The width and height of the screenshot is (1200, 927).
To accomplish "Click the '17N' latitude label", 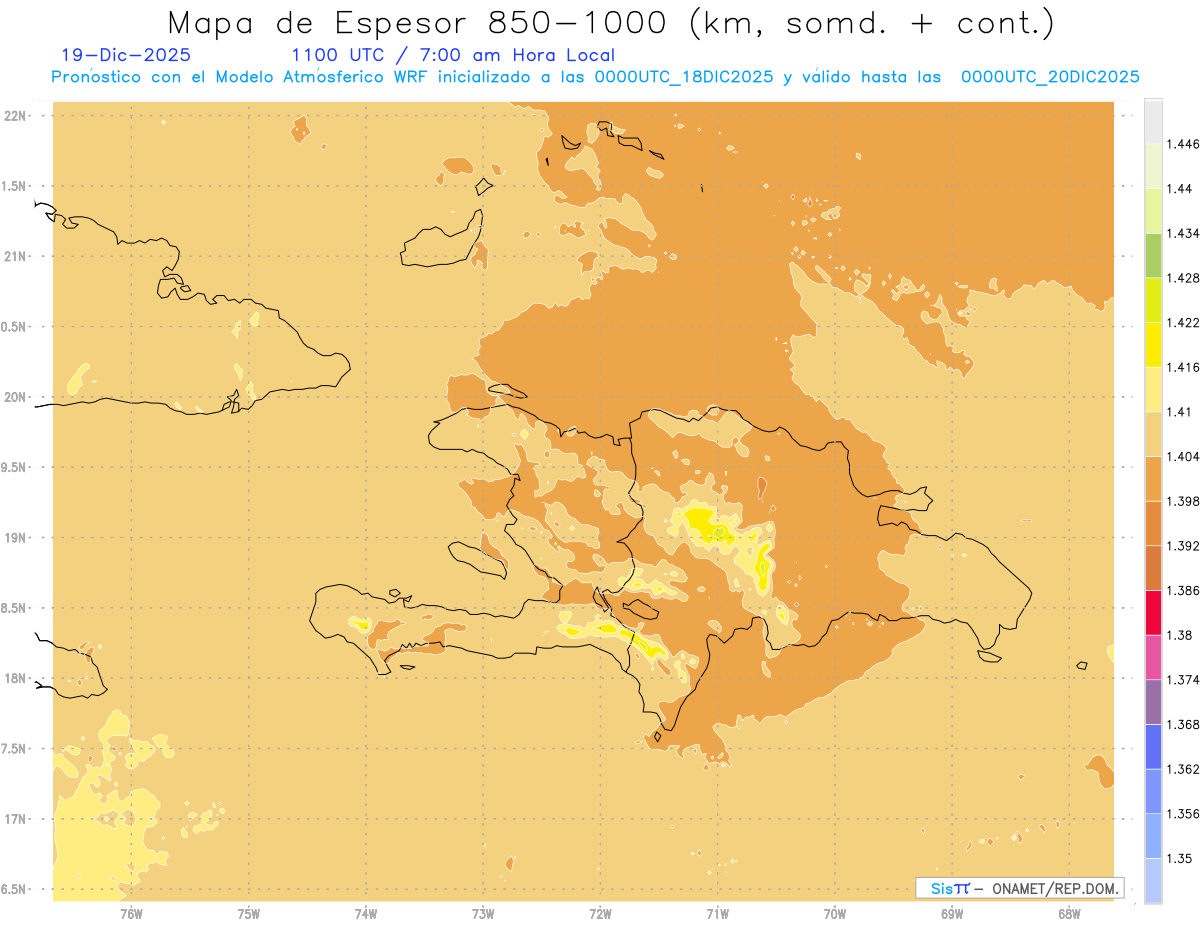I will coord(15,819).
